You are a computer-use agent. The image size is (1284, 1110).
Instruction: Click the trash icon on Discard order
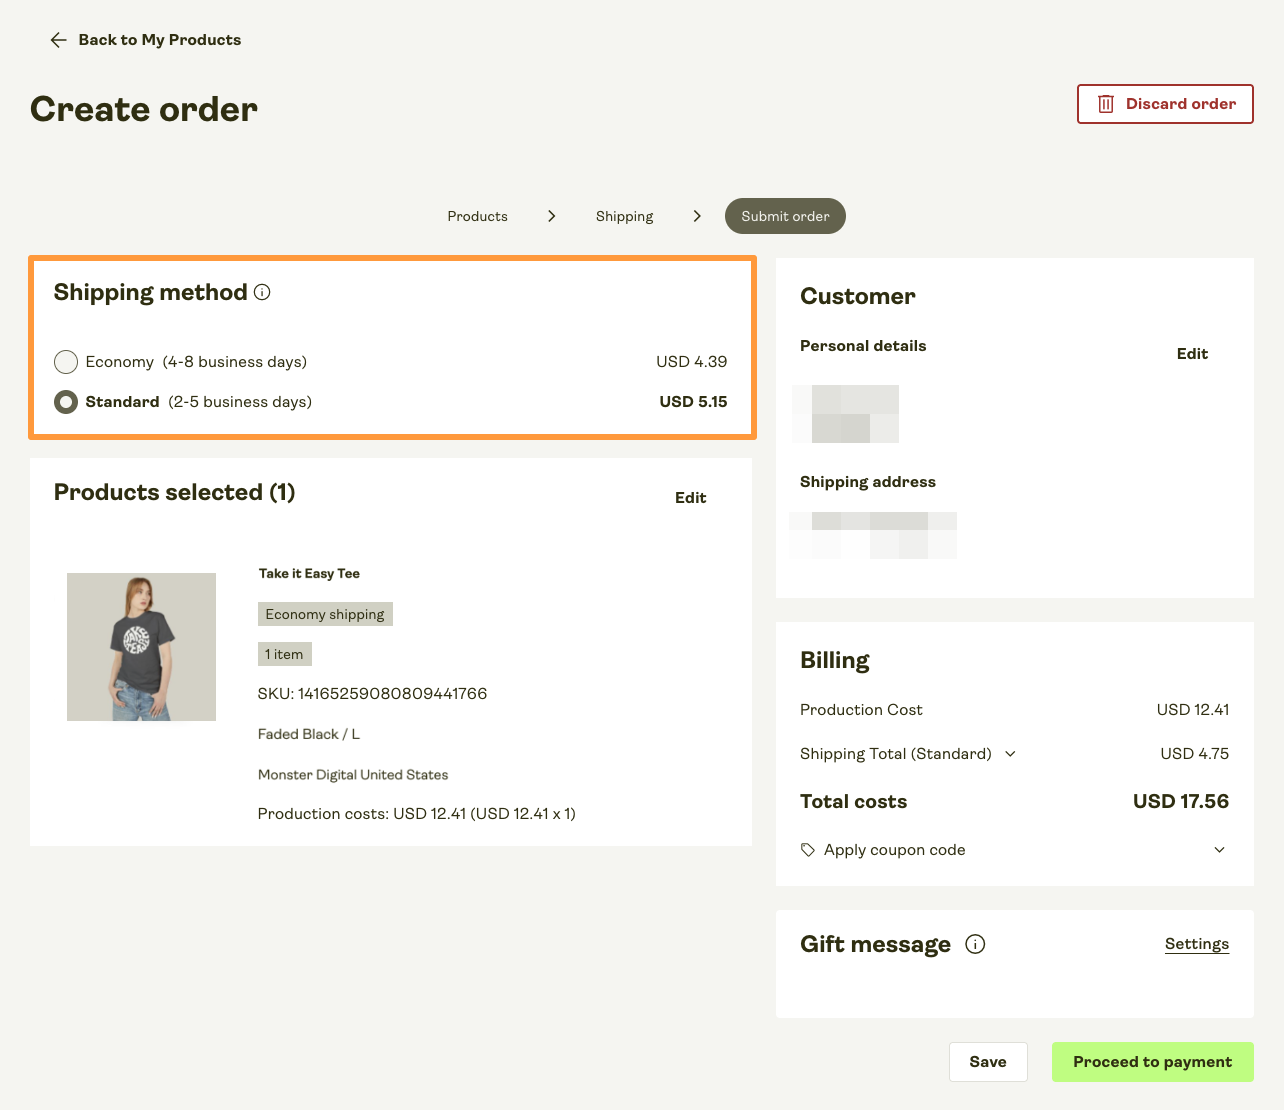click(x=1105, y=103)
